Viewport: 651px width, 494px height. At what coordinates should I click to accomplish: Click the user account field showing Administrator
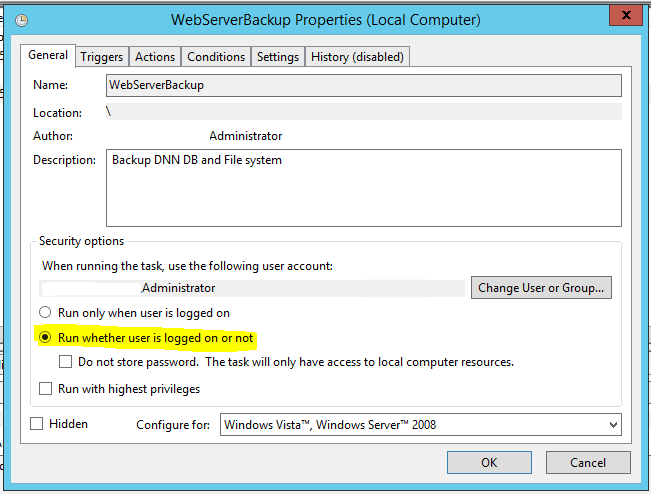tap(252, 288)
